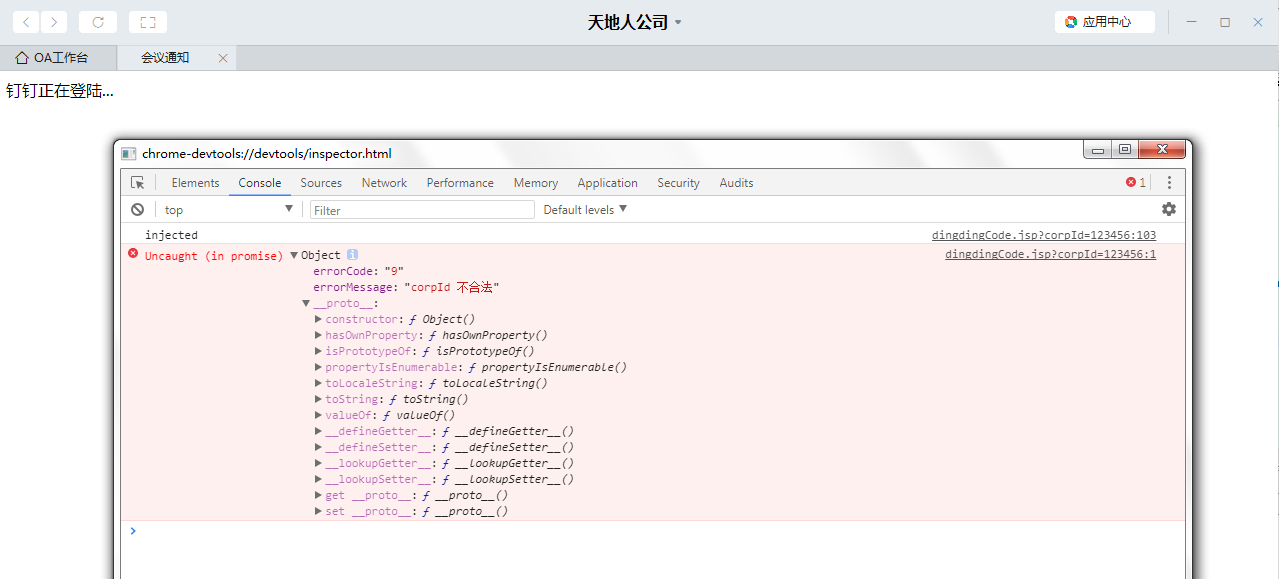Open the 应用中心 app center
The width and height of the screenshot is (1279, 579).
point(1104,22)
